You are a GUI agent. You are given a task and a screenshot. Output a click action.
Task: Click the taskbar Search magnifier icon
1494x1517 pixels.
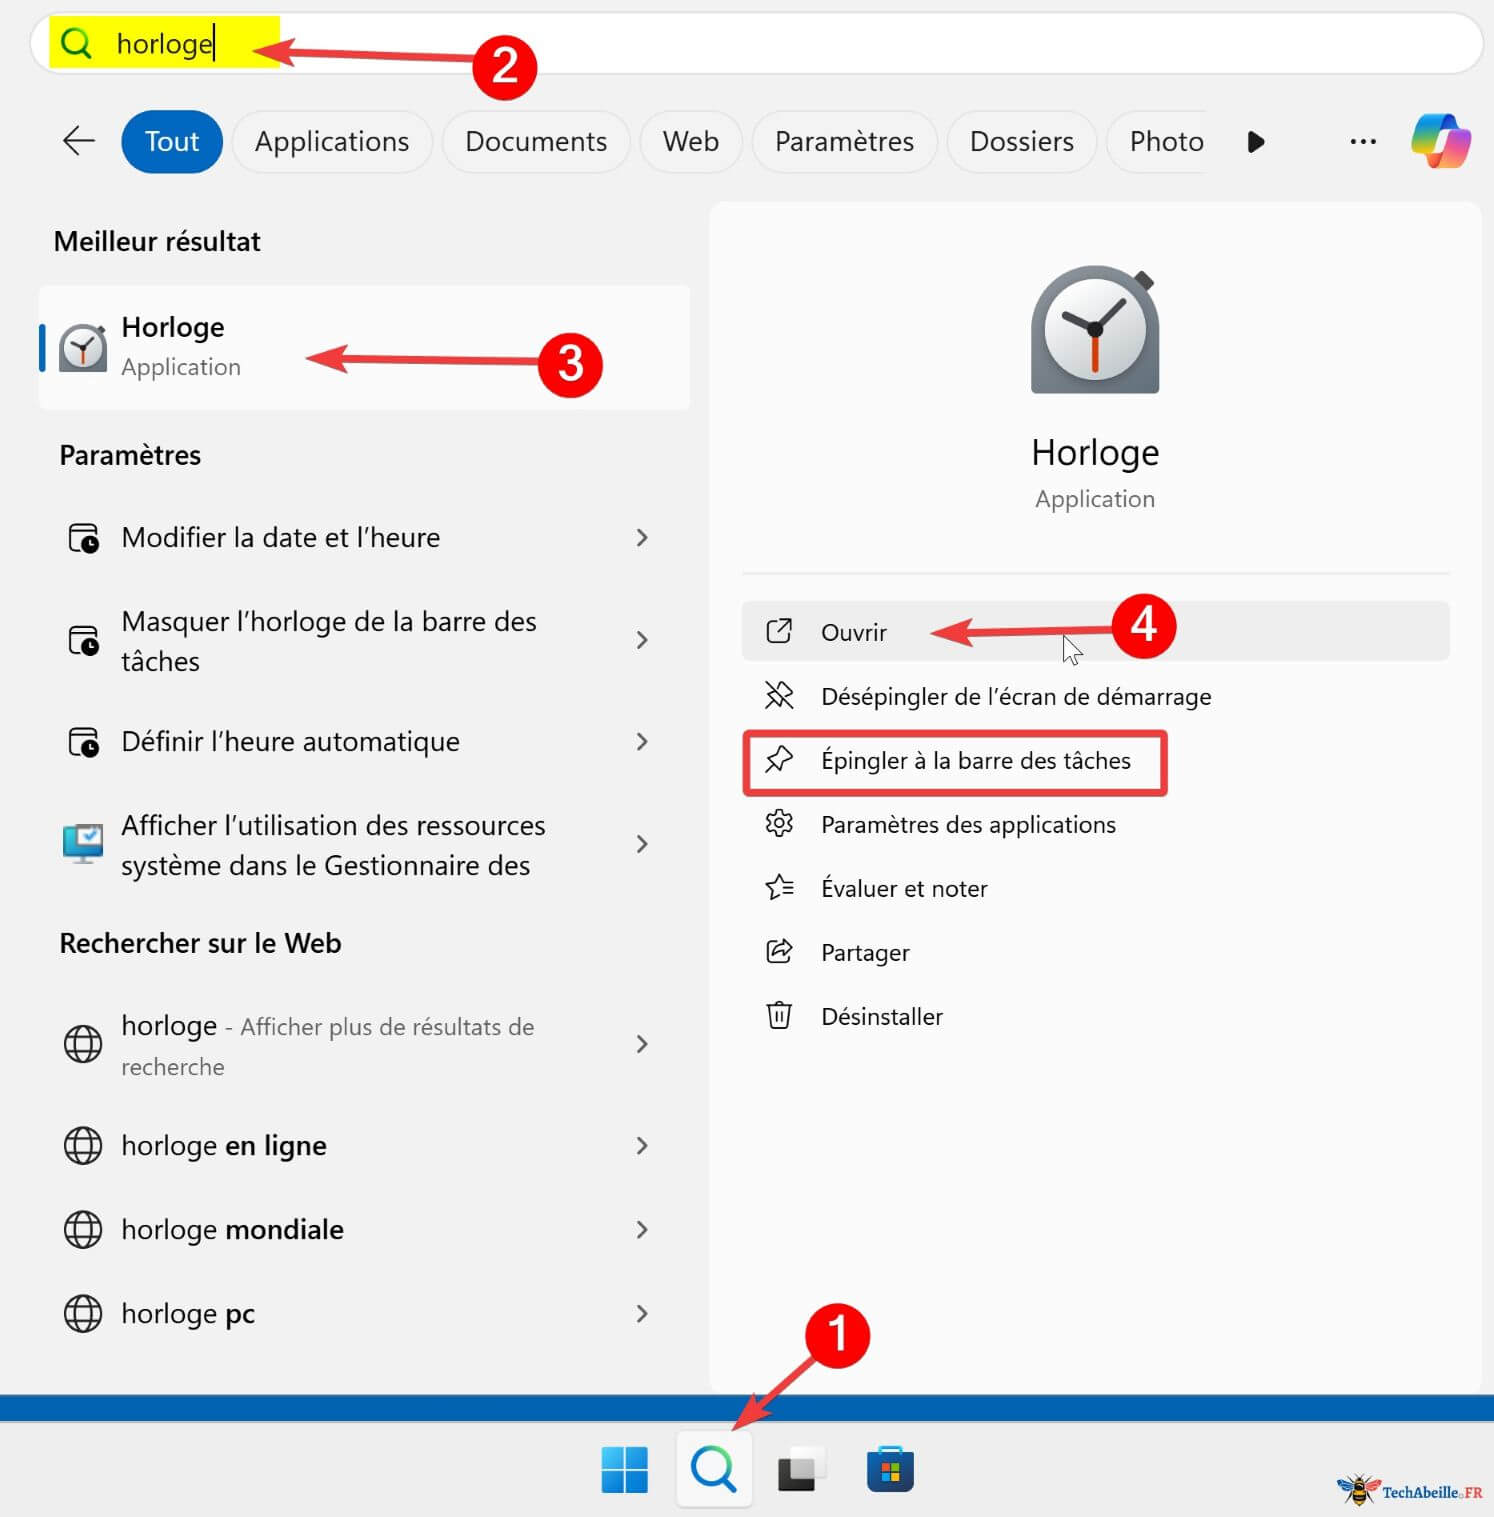click(714, 1470)
